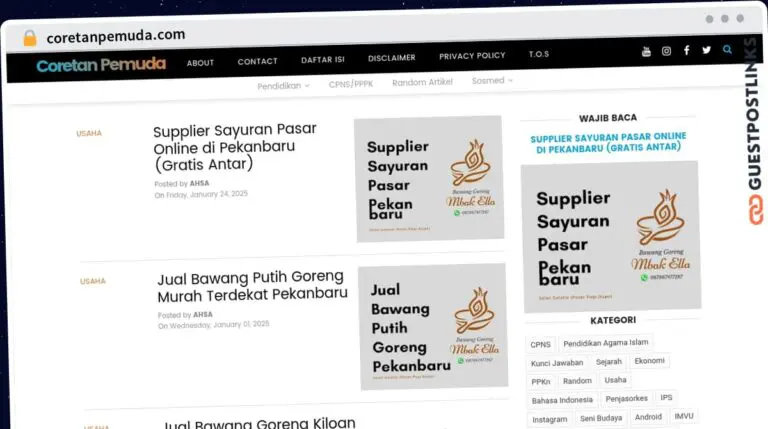This screenshot has width=768, height=429.
Task: Open the Daftar Isi menu item
Action: 323,60
